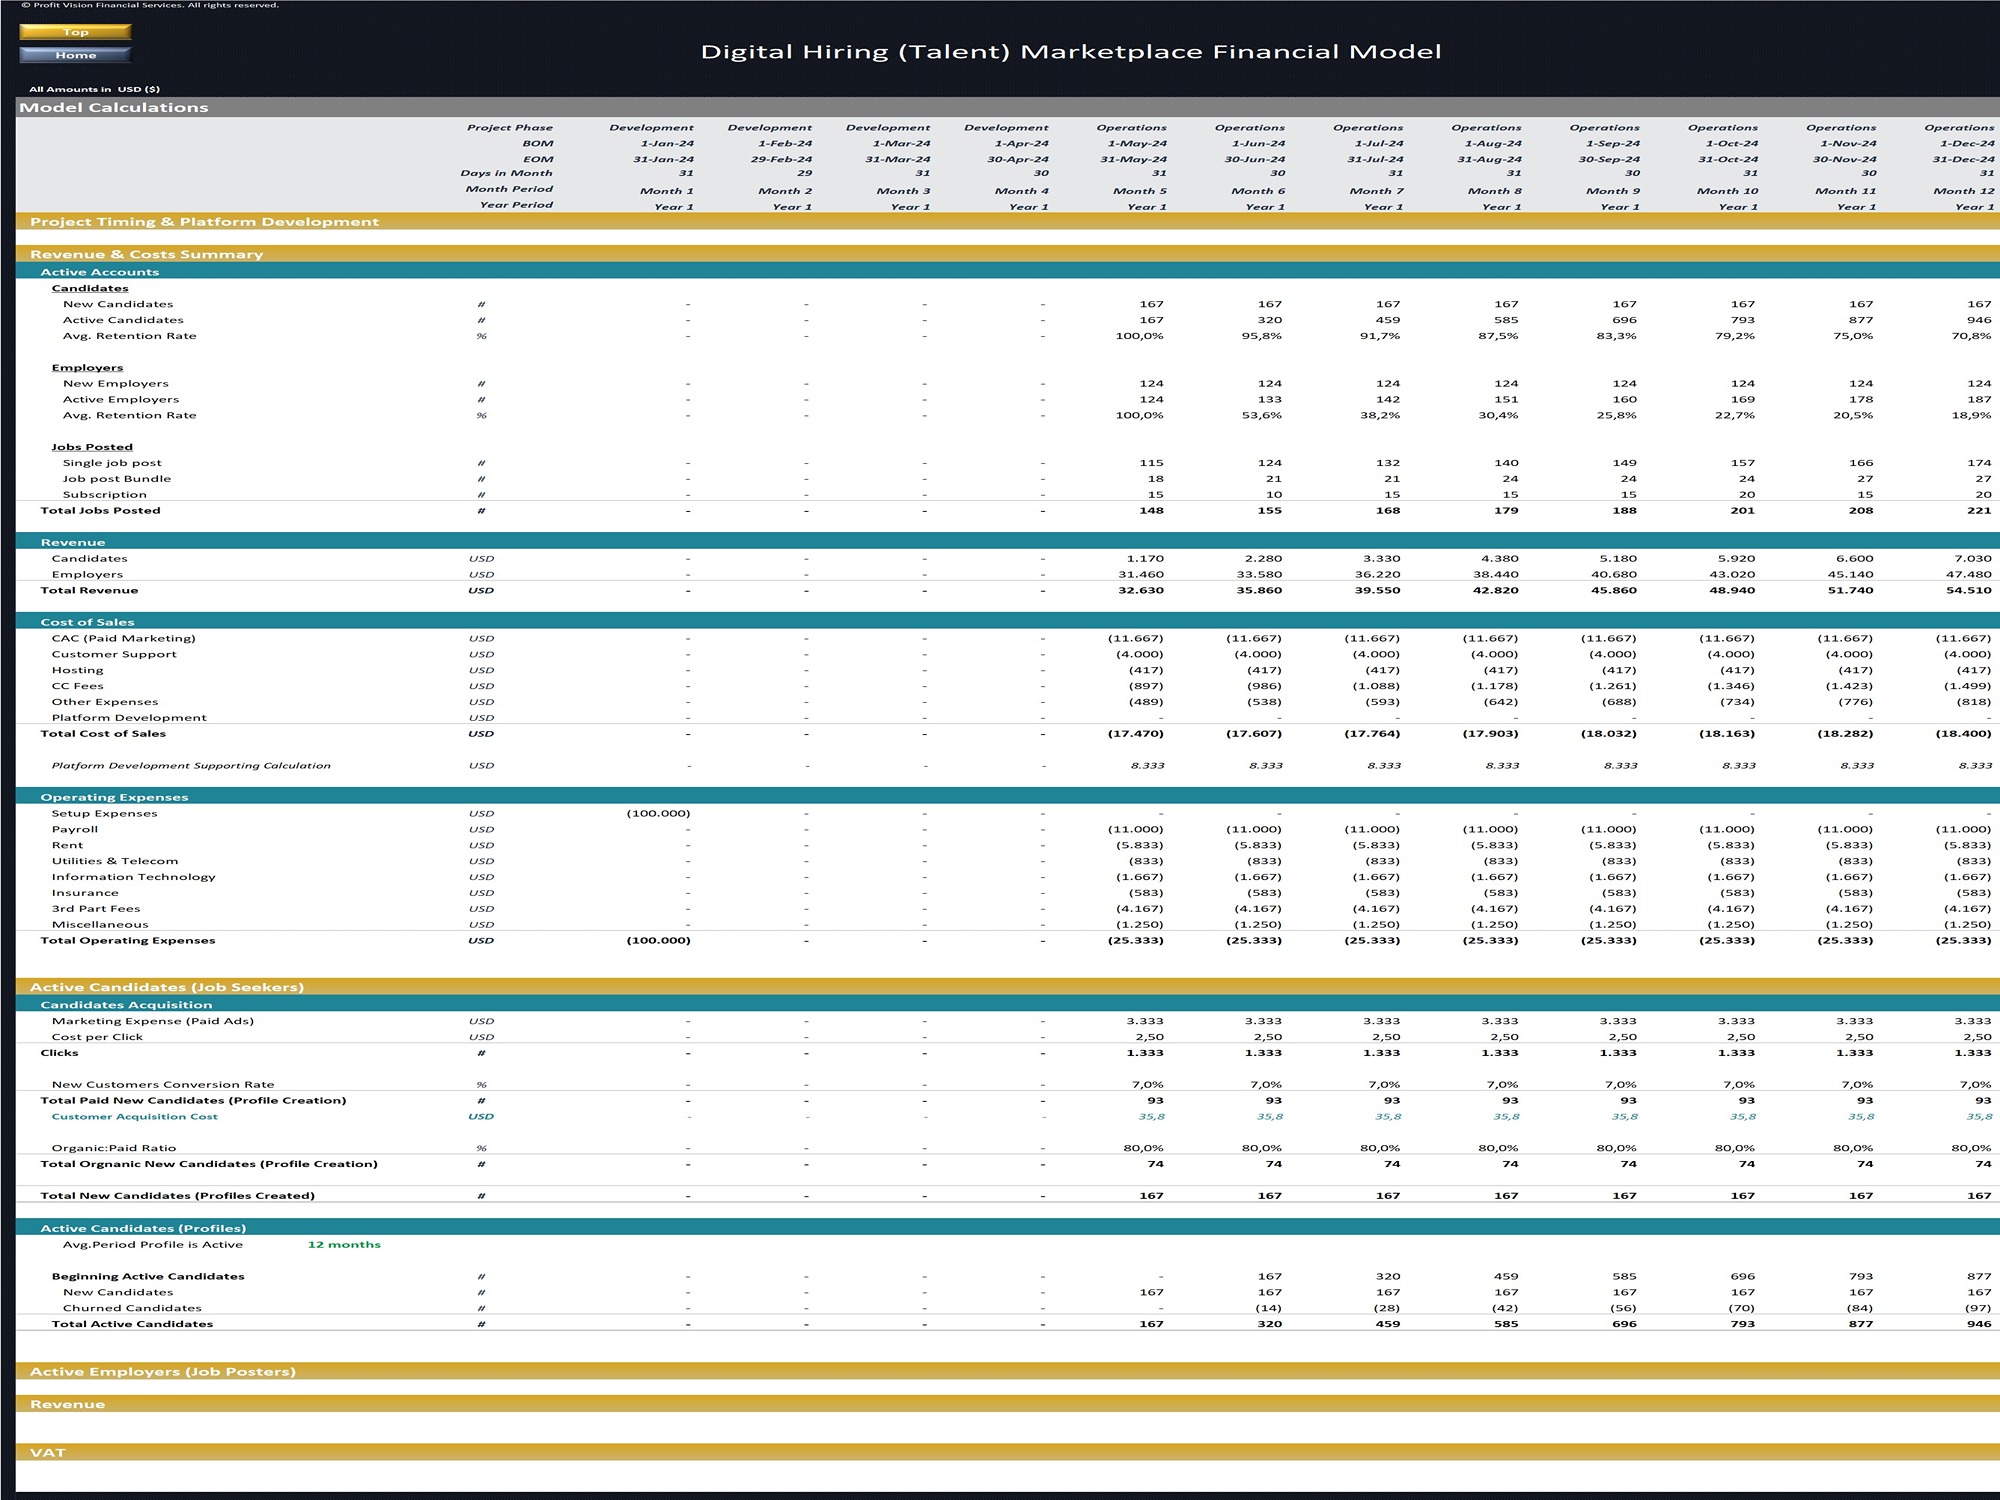Expand the bottom Revenue section header
The height and width of the screenshot is (1500, 2000).
[1008, 1404]
